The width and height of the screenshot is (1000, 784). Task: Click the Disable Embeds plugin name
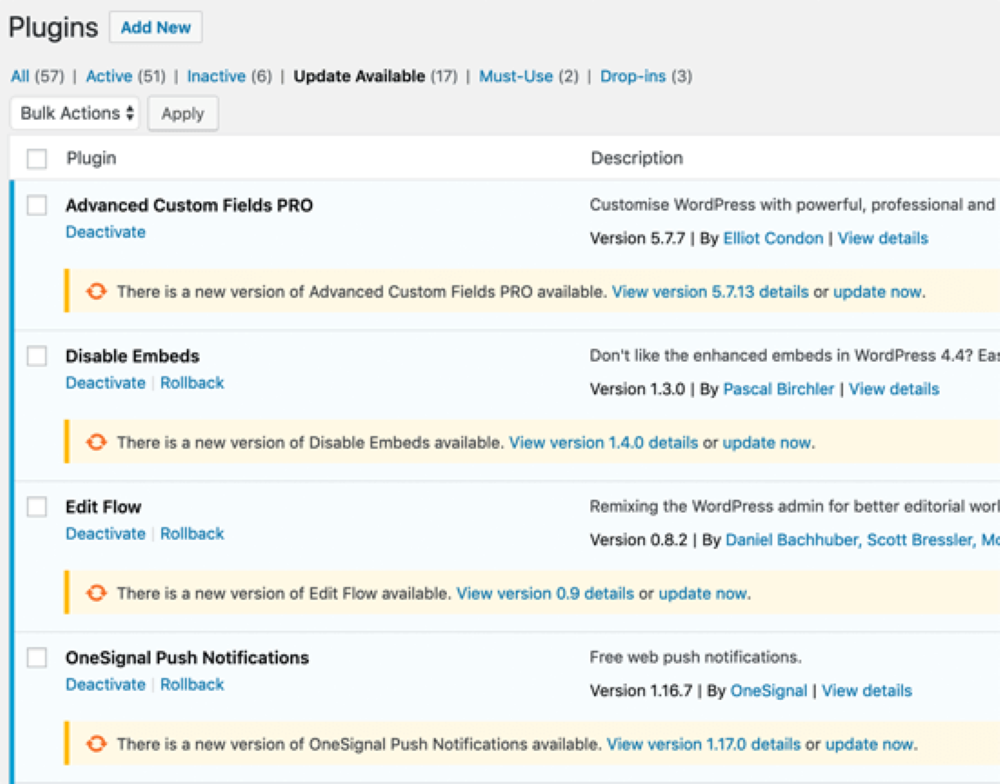pos(133,356)
